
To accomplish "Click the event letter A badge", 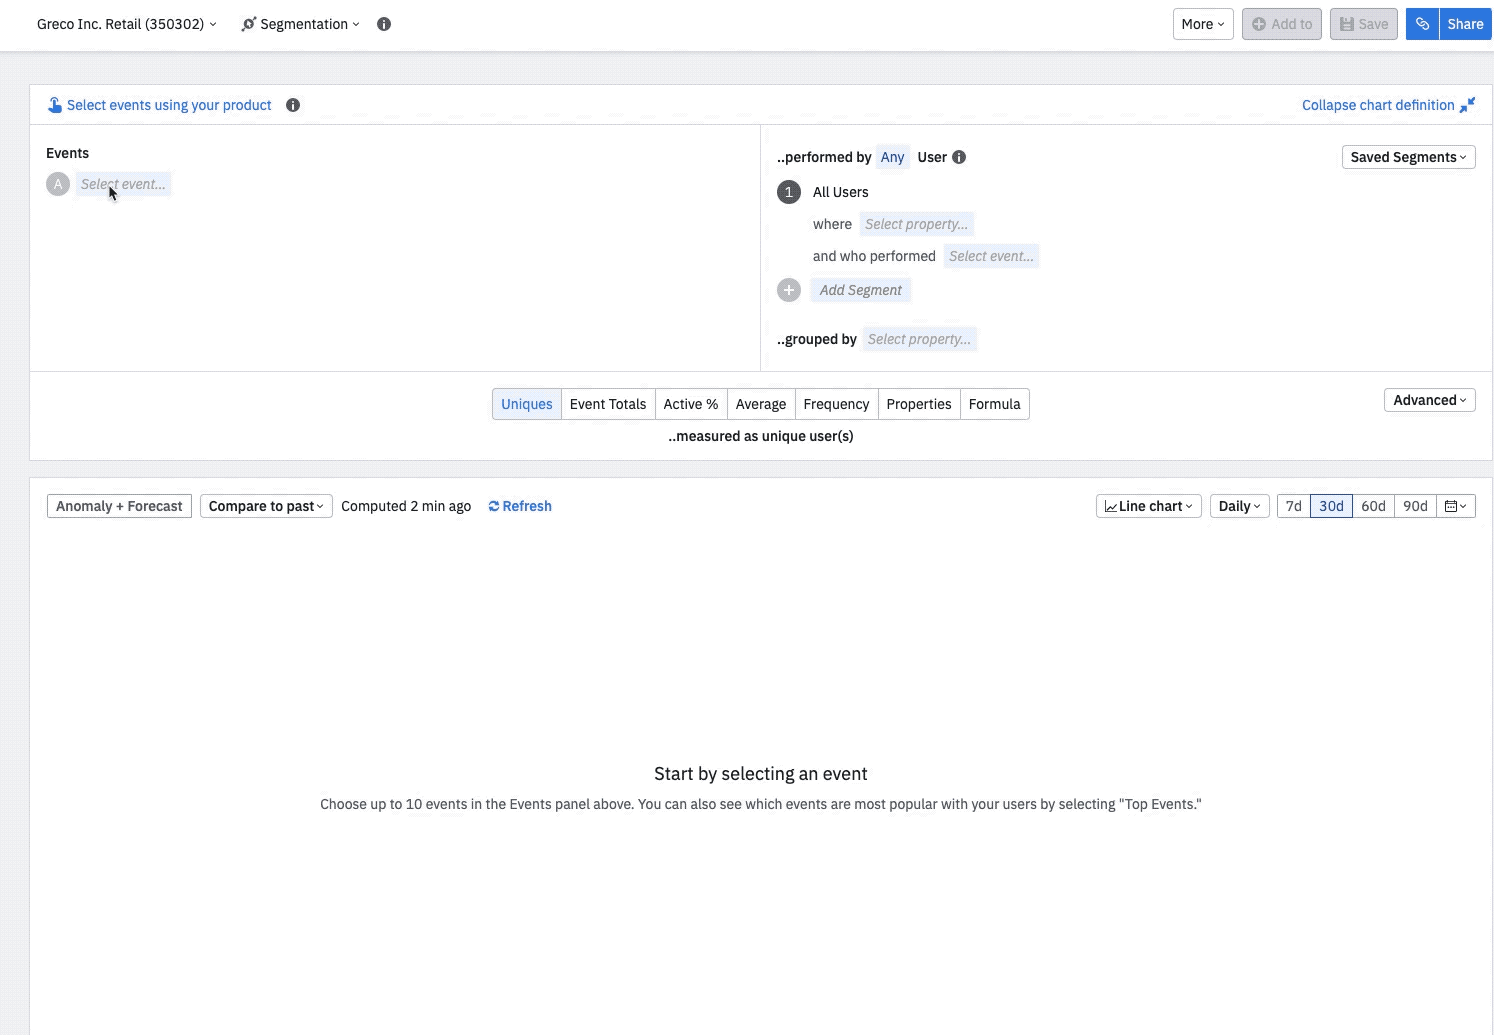I will (x=57, y=184).
